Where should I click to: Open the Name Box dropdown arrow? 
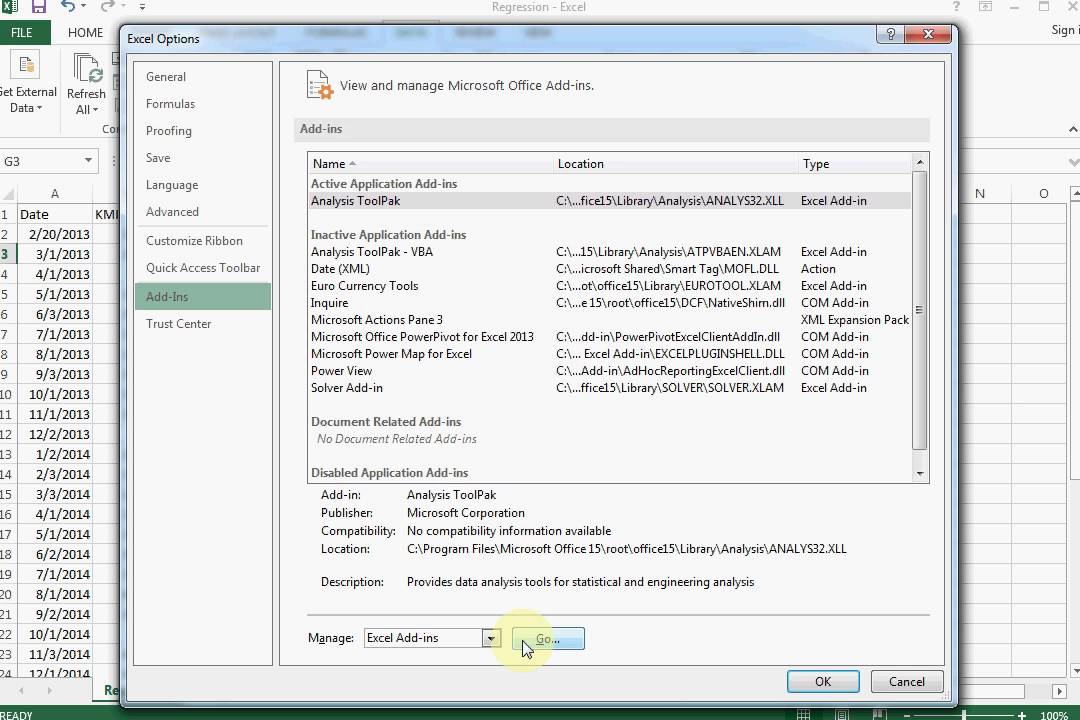pyautogui.click(x=88, y=161)
